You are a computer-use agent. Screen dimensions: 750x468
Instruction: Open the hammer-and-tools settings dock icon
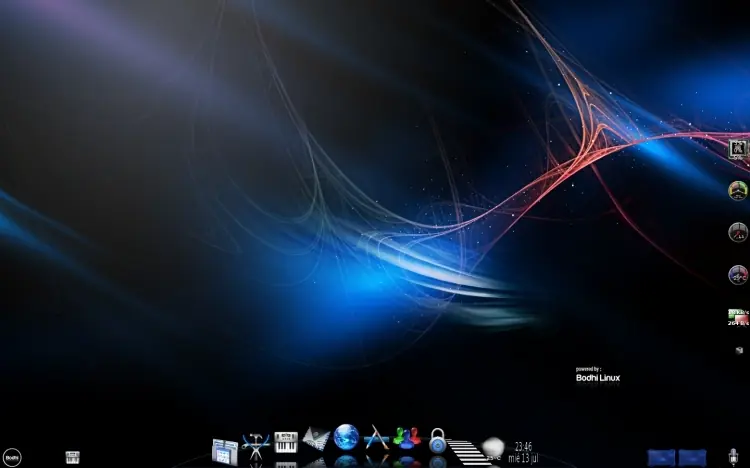(256, 446)
